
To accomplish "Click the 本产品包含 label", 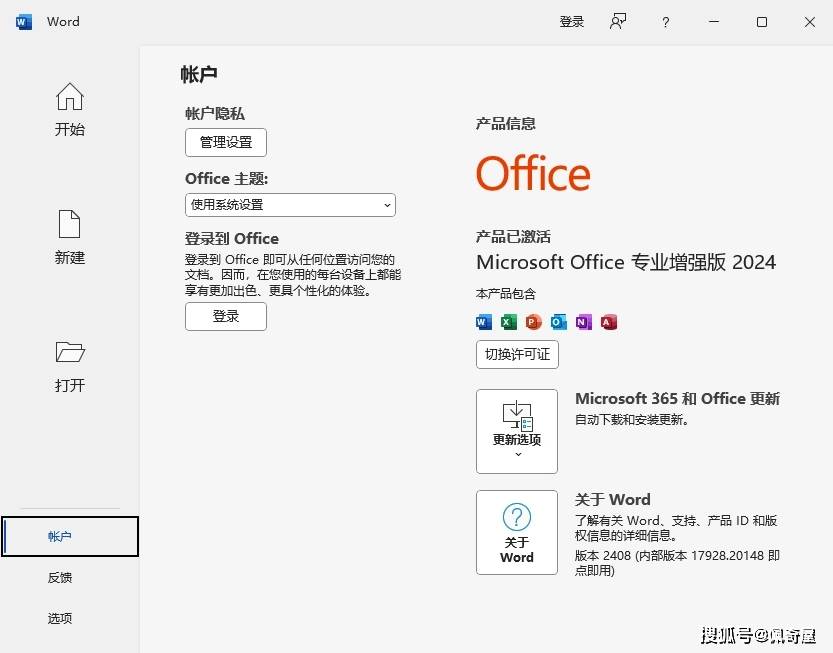I will (506, 294).
